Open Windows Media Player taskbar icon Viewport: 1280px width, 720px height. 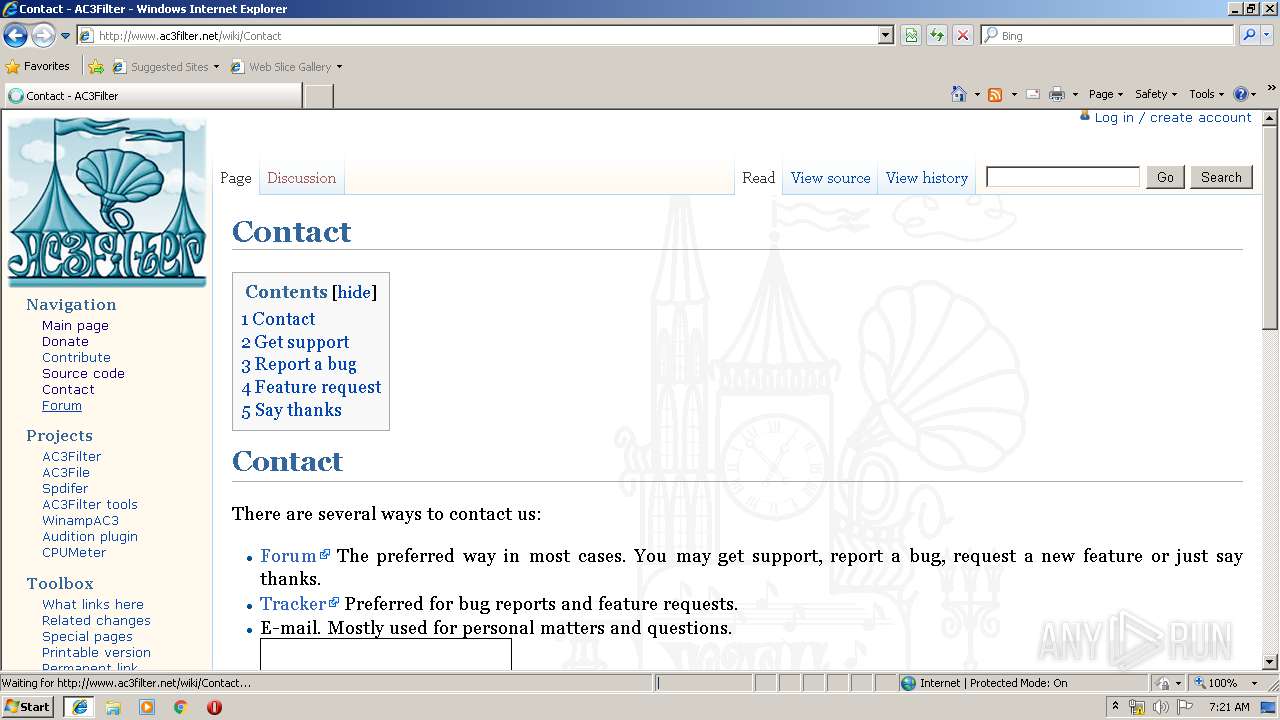[x=147, y=707]
